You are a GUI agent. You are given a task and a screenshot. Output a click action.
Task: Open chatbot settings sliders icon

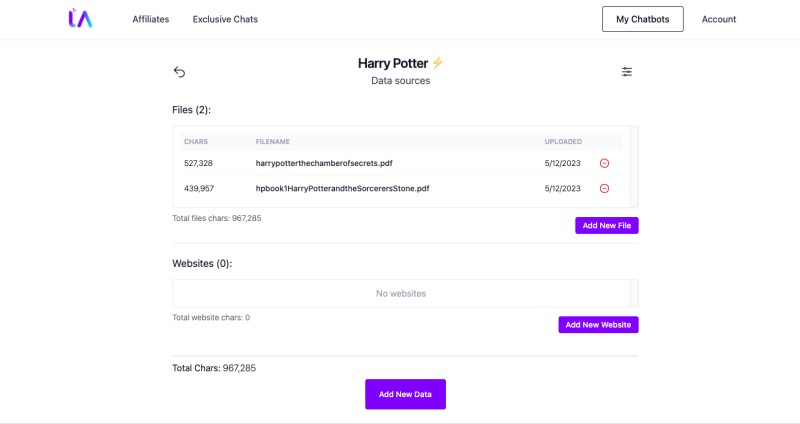coord(627,71)
